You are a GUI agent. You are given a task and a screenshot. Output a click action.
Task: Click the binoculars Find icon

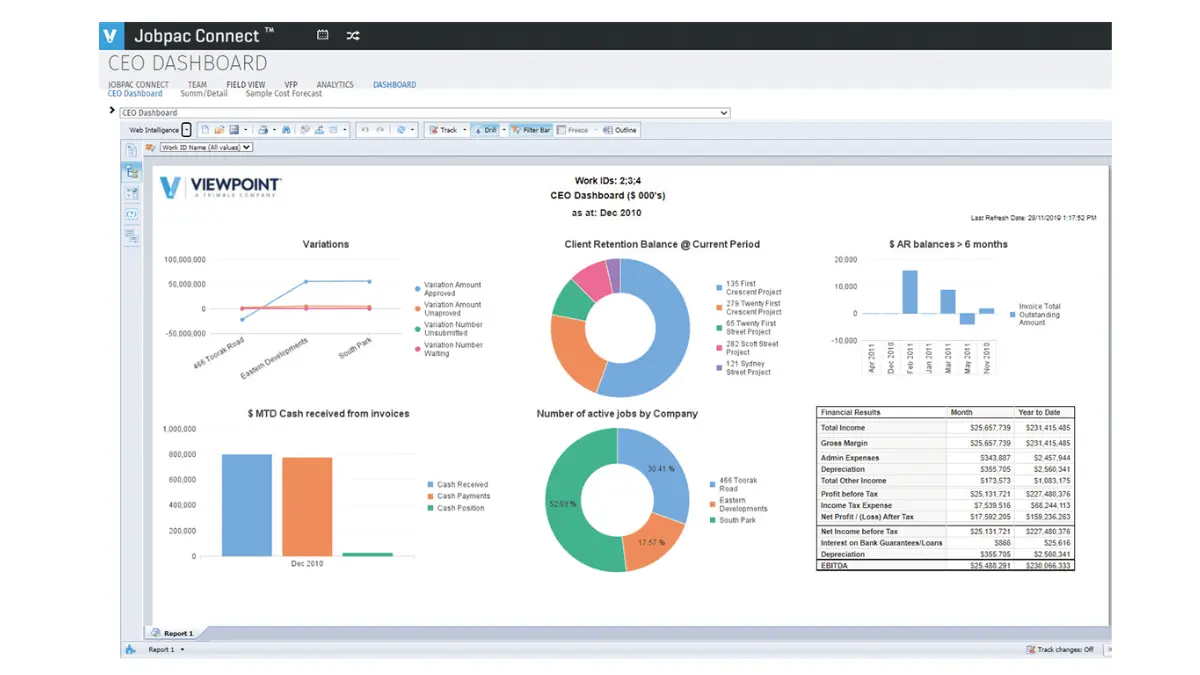[x=286, y=130]
